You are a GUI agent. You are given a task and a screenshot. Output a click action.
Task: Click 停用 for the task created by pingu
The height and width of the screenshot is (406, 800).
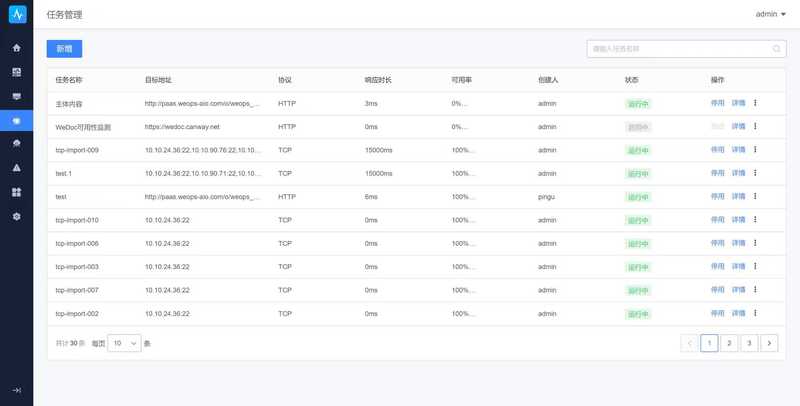(x=717, y=197)
